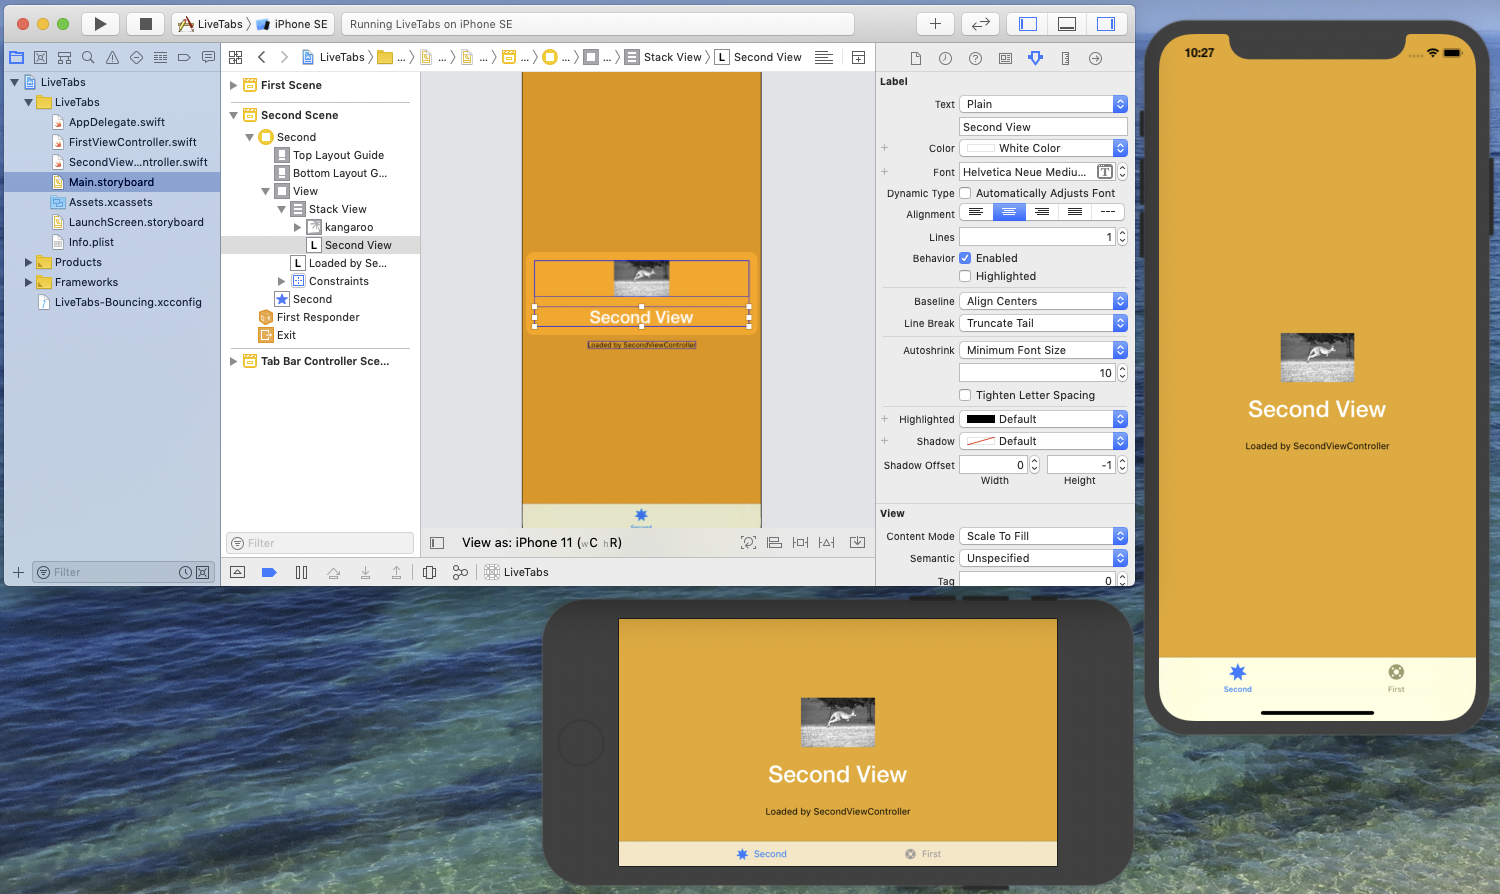The height and width of the screenshot is (894, 1500).
Task: Toggle the Debug area visibility
Action: click(x=1067, y=24)
